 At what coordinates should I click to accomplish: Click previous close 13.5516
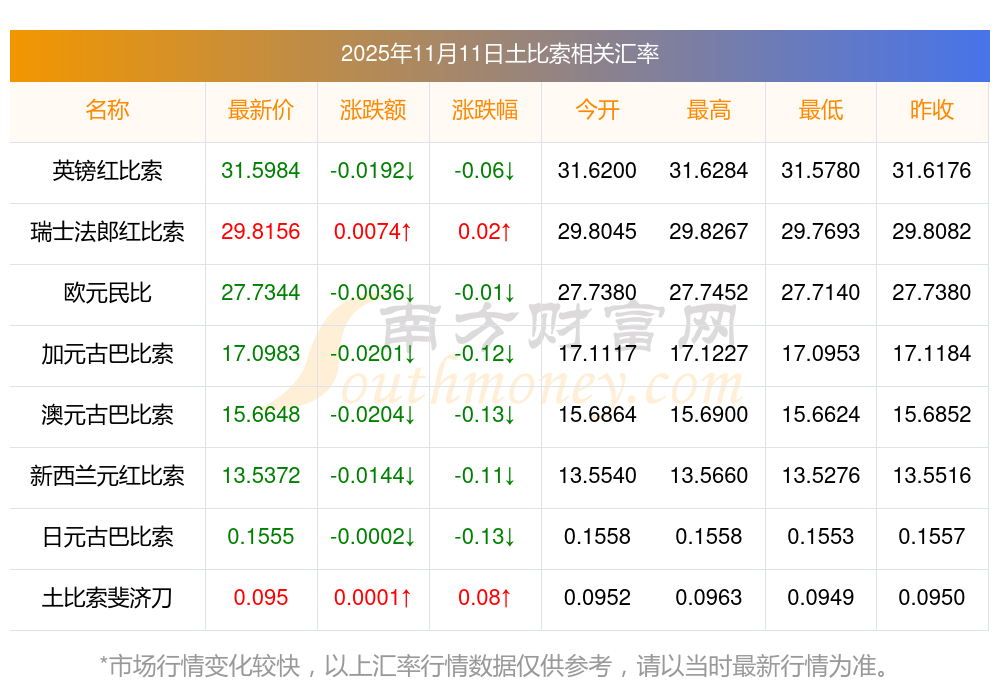(932, 476)
